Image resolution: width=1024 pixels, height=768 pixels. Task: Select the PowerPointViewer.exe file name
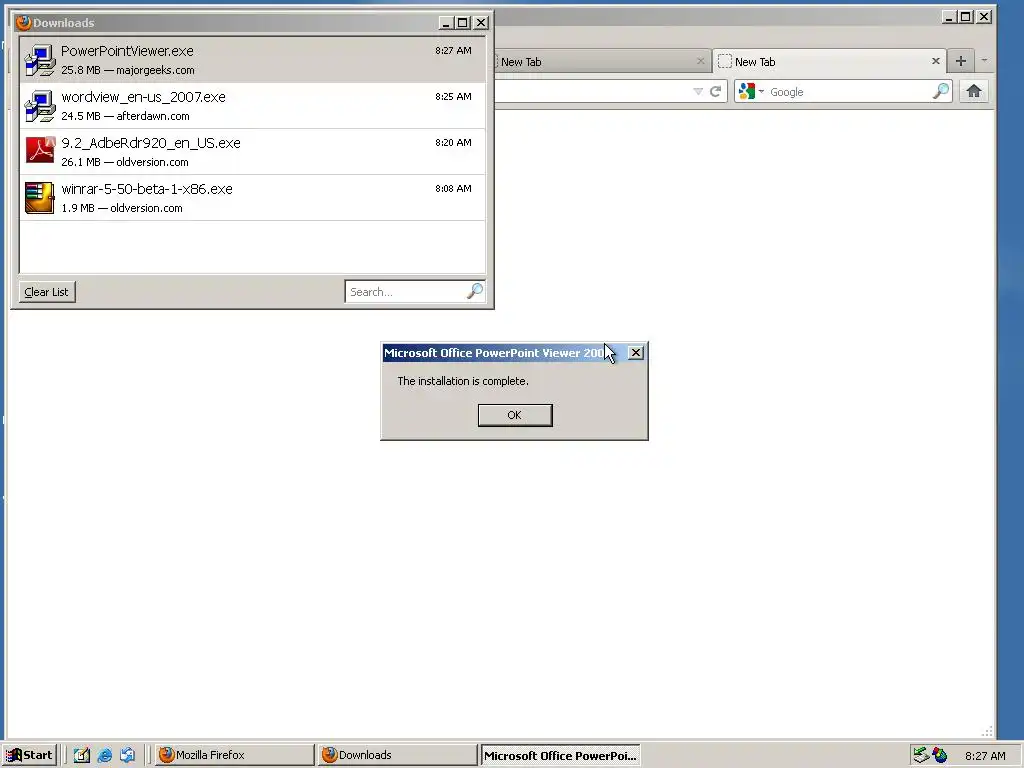click(127, 51)
